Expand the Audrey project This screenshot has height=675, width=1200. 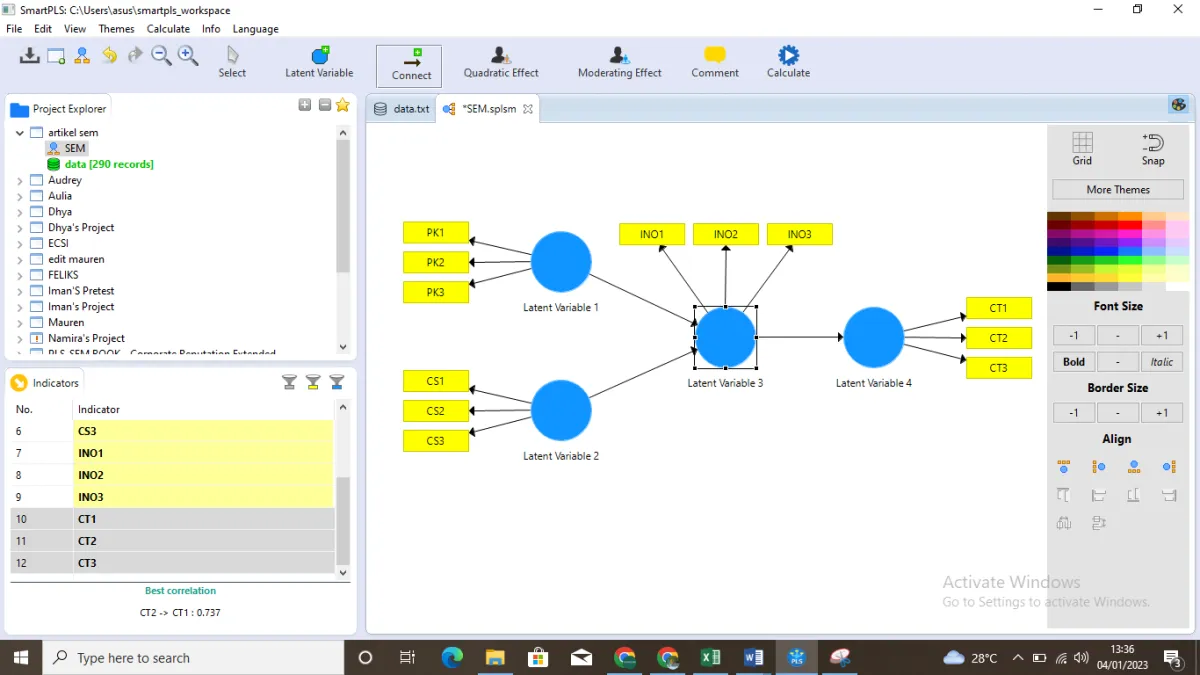[x=20, y=180]
